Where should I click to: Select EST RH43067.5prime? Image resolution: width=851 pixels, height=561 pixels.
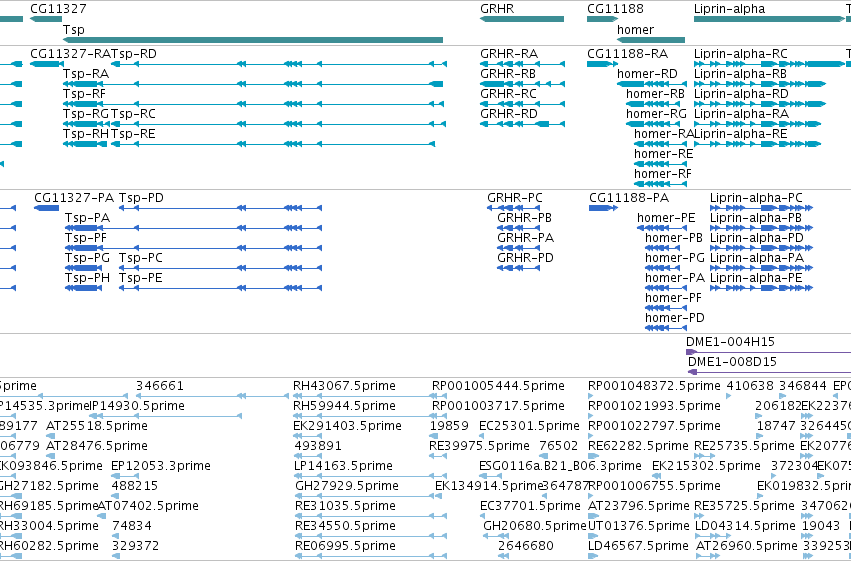344,386
